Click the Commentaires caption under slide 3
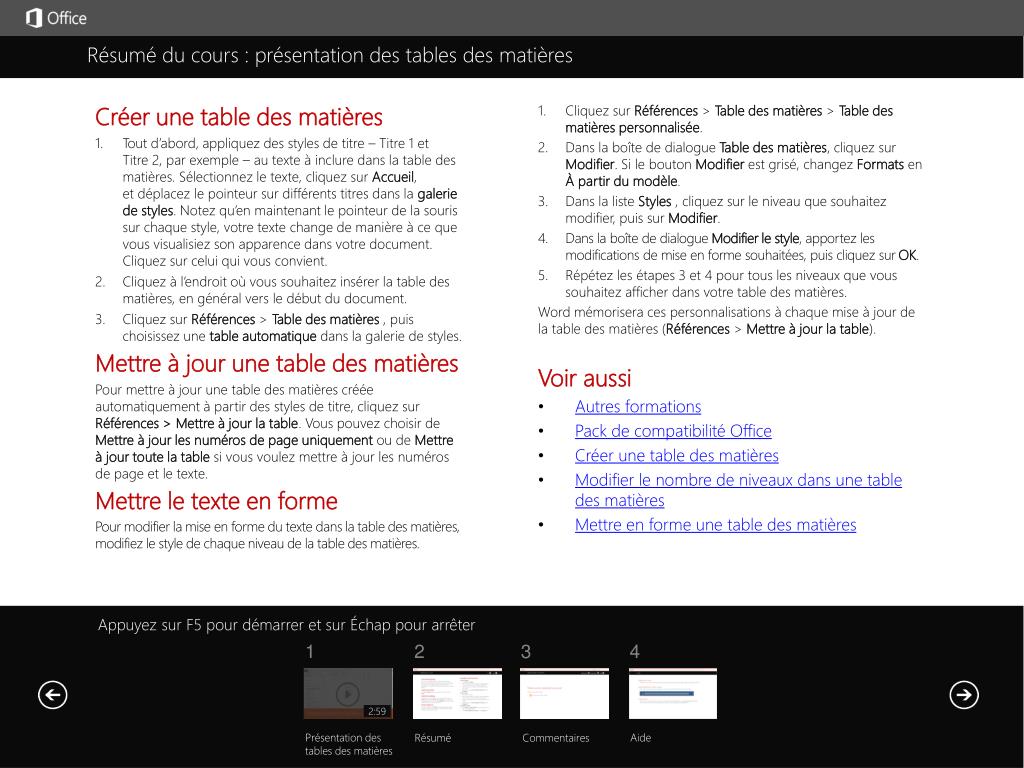The width and height of the screenshot is (1024, 768). (555, 737)
